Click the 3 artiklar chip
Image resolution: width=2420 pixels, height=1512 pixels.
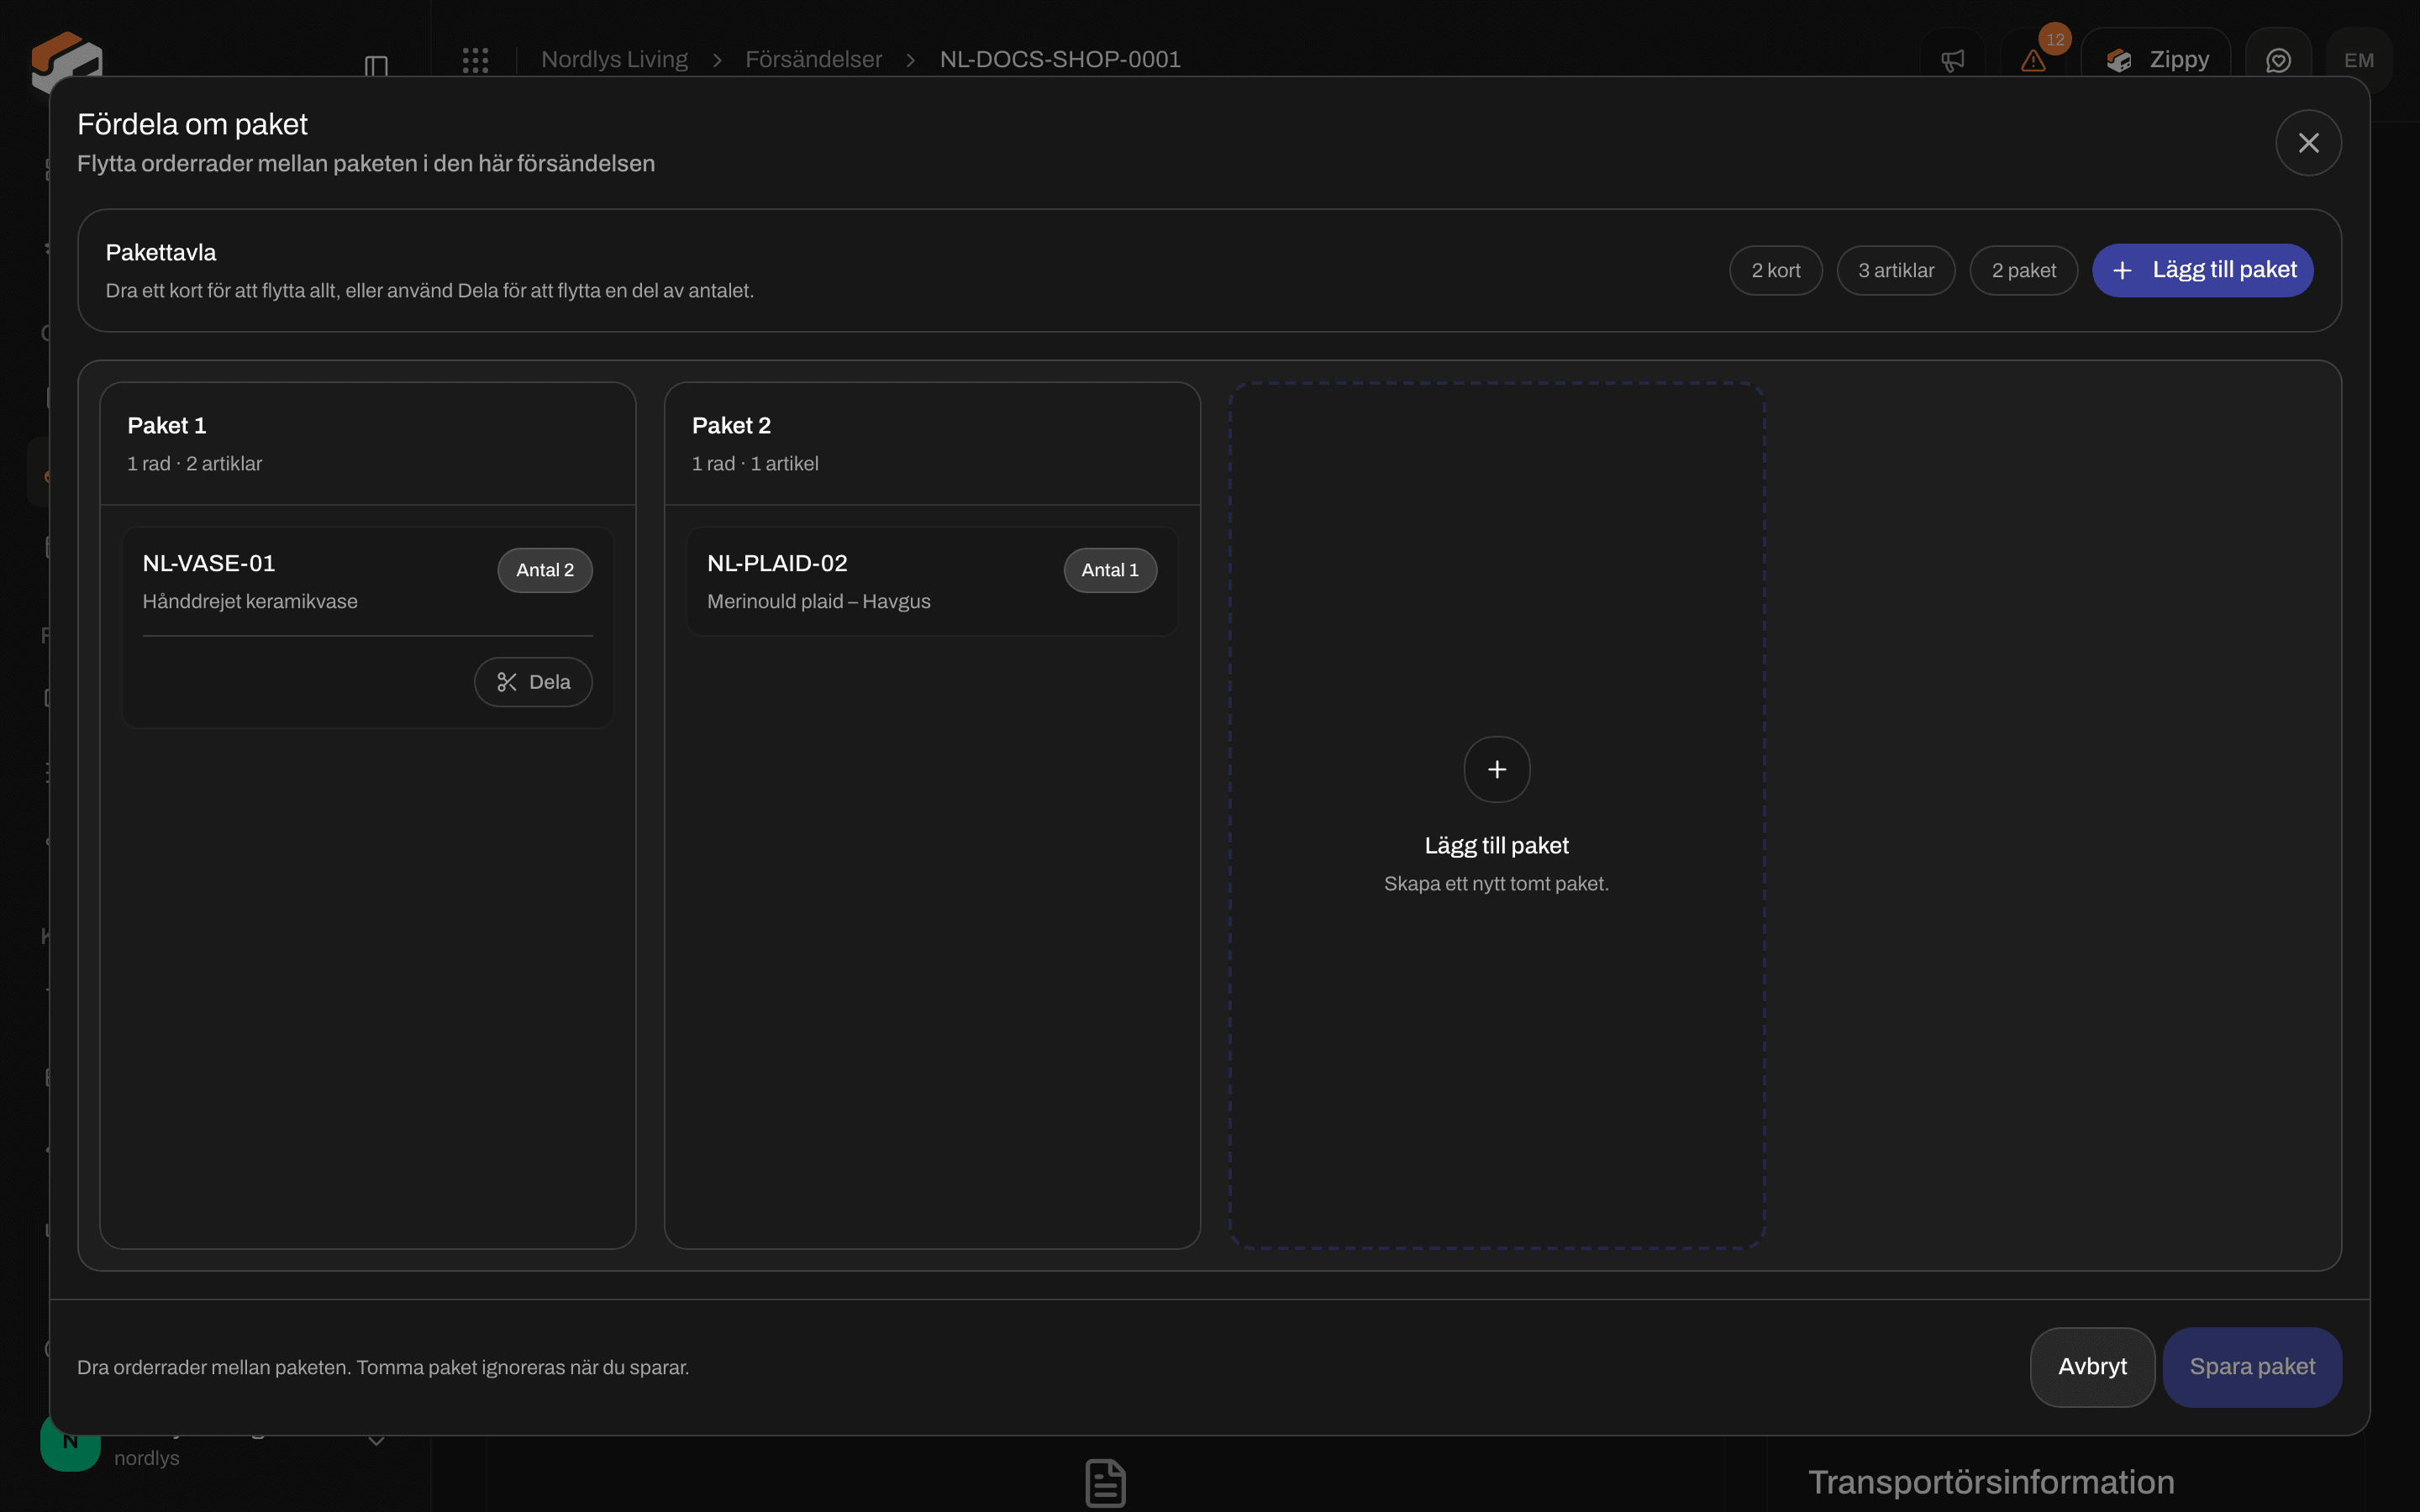coord(1895,270)
